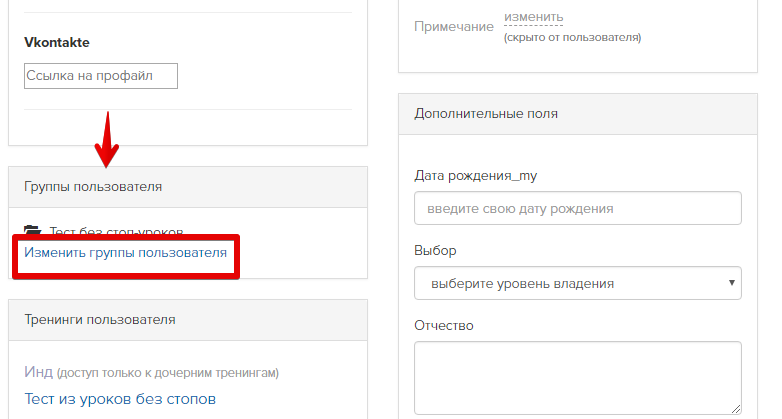782x419 pixels.
Task: Focus the введите свою дату рождения field
Action: tap(578, 208)
